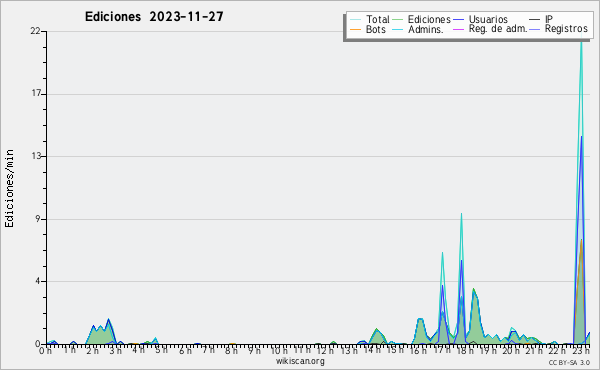Select the Bots legend label
Image resolution: width=600 pixels, height=370 pixels.
(376, 29)
